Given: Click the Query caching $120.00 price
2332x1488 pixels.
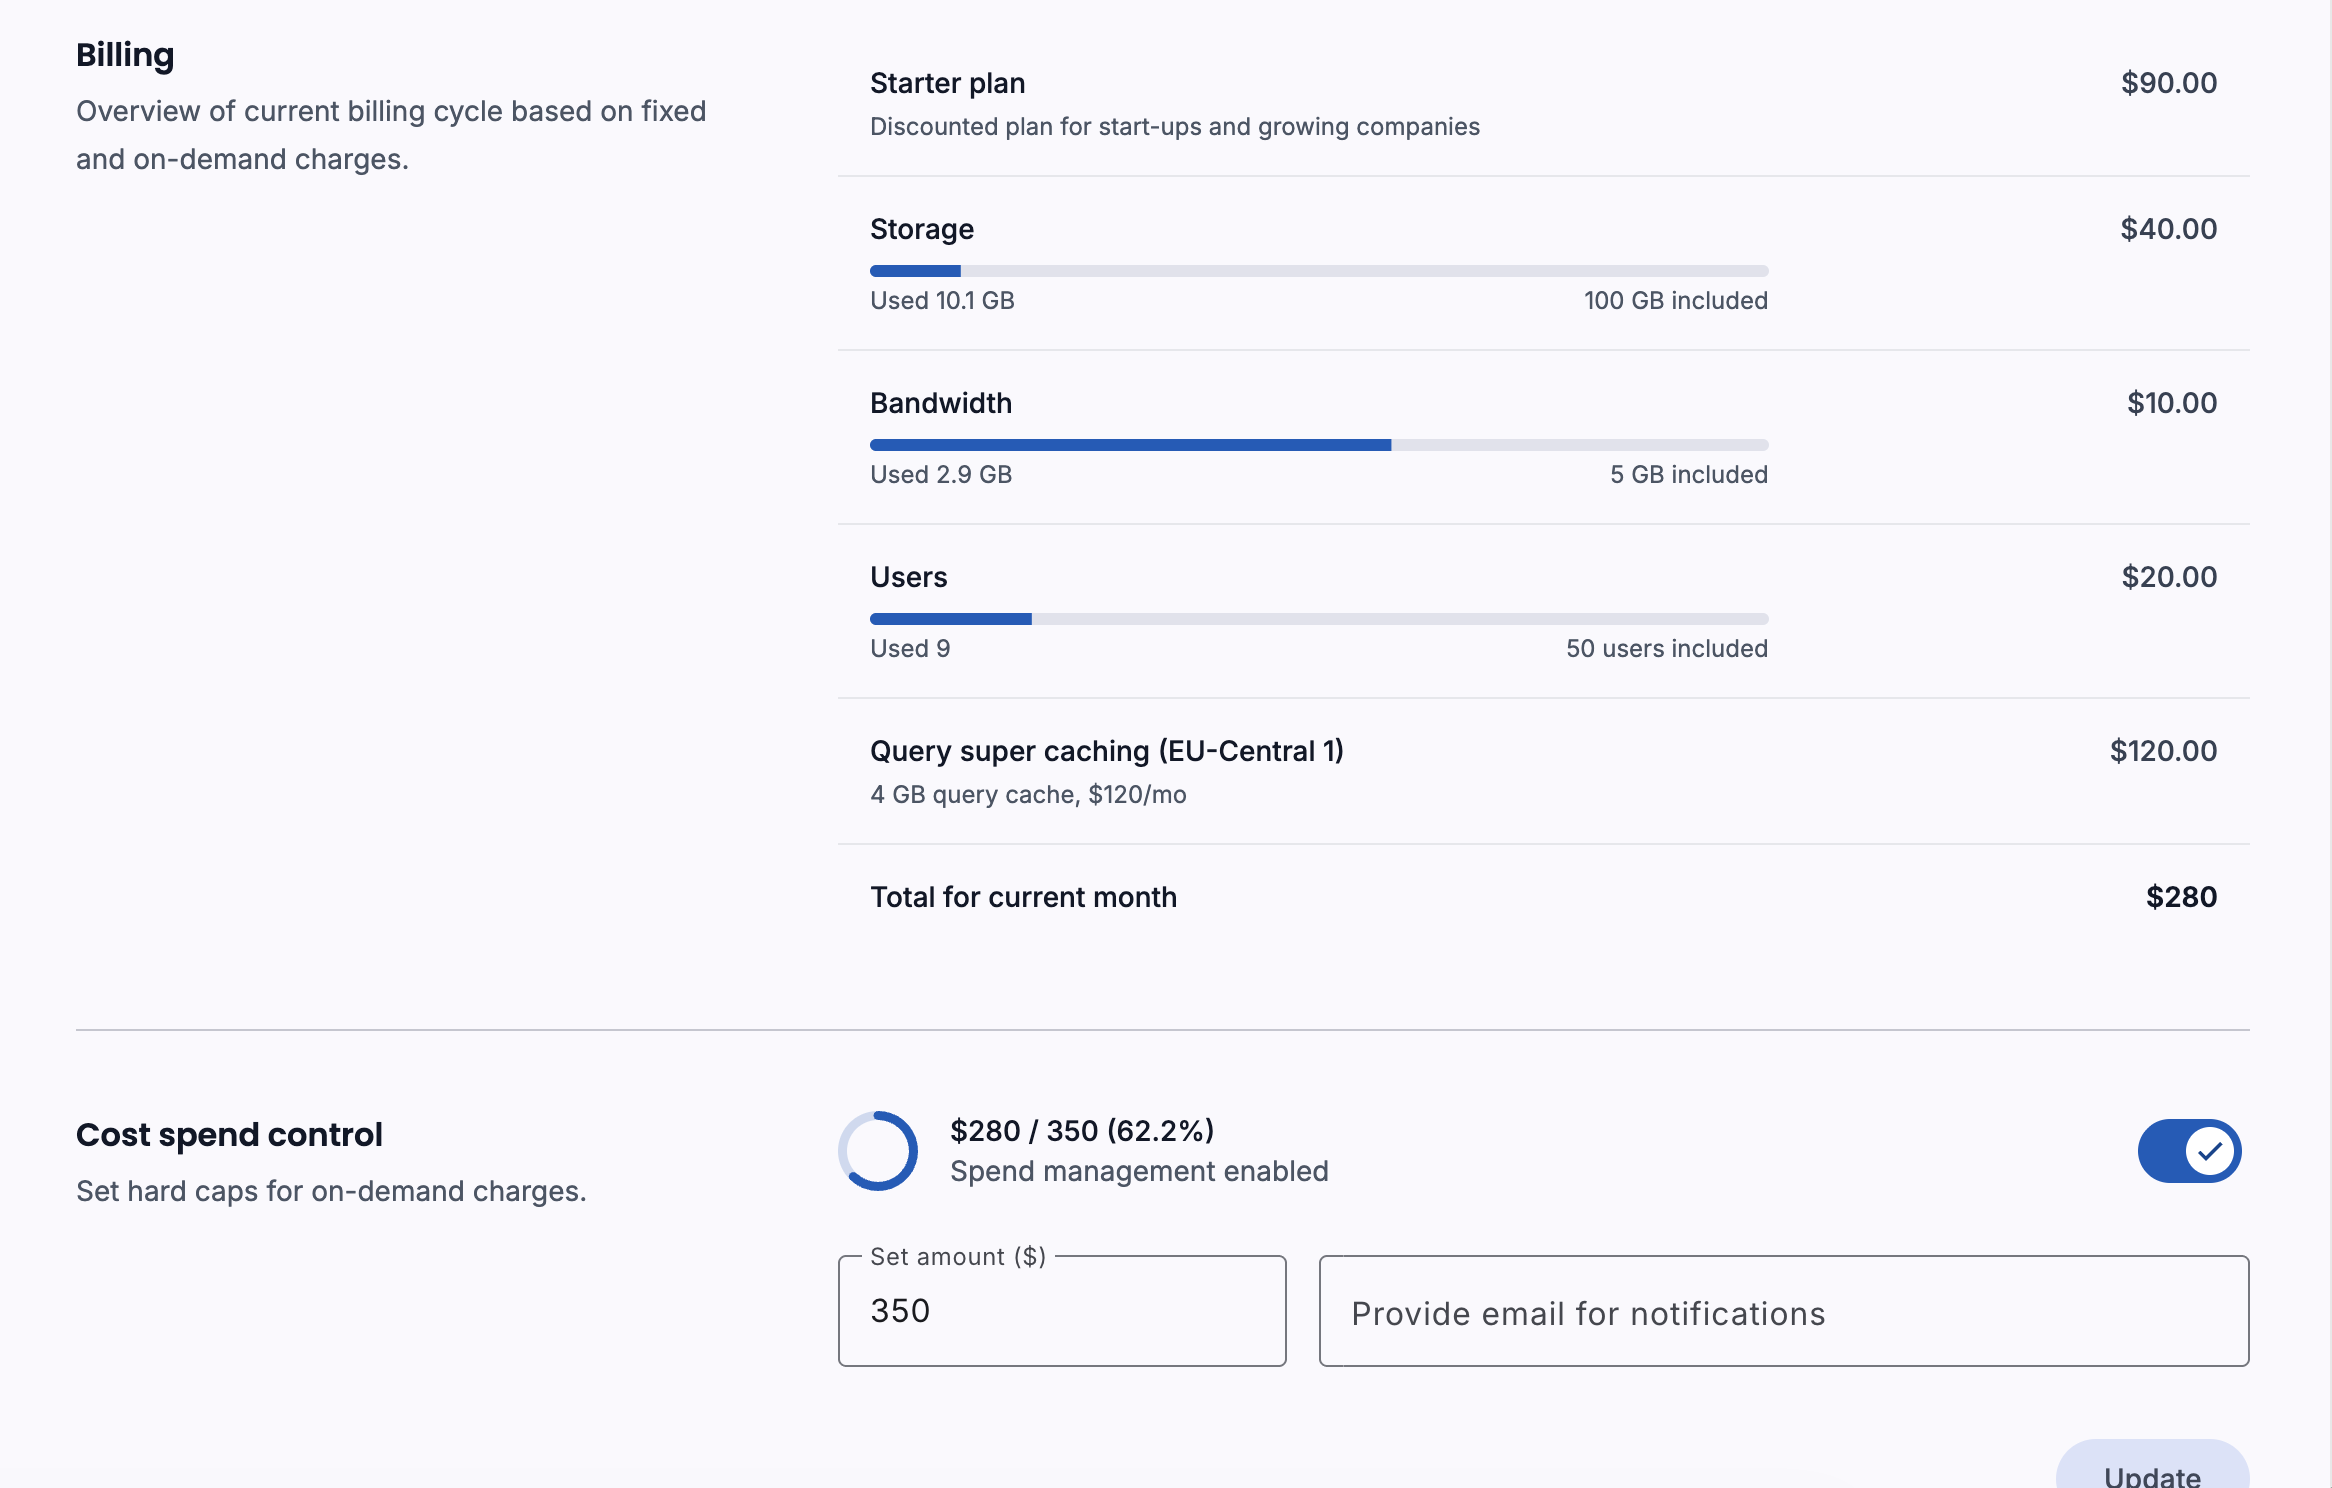Looking at the screenshot, I should (x=2163, y=751).
